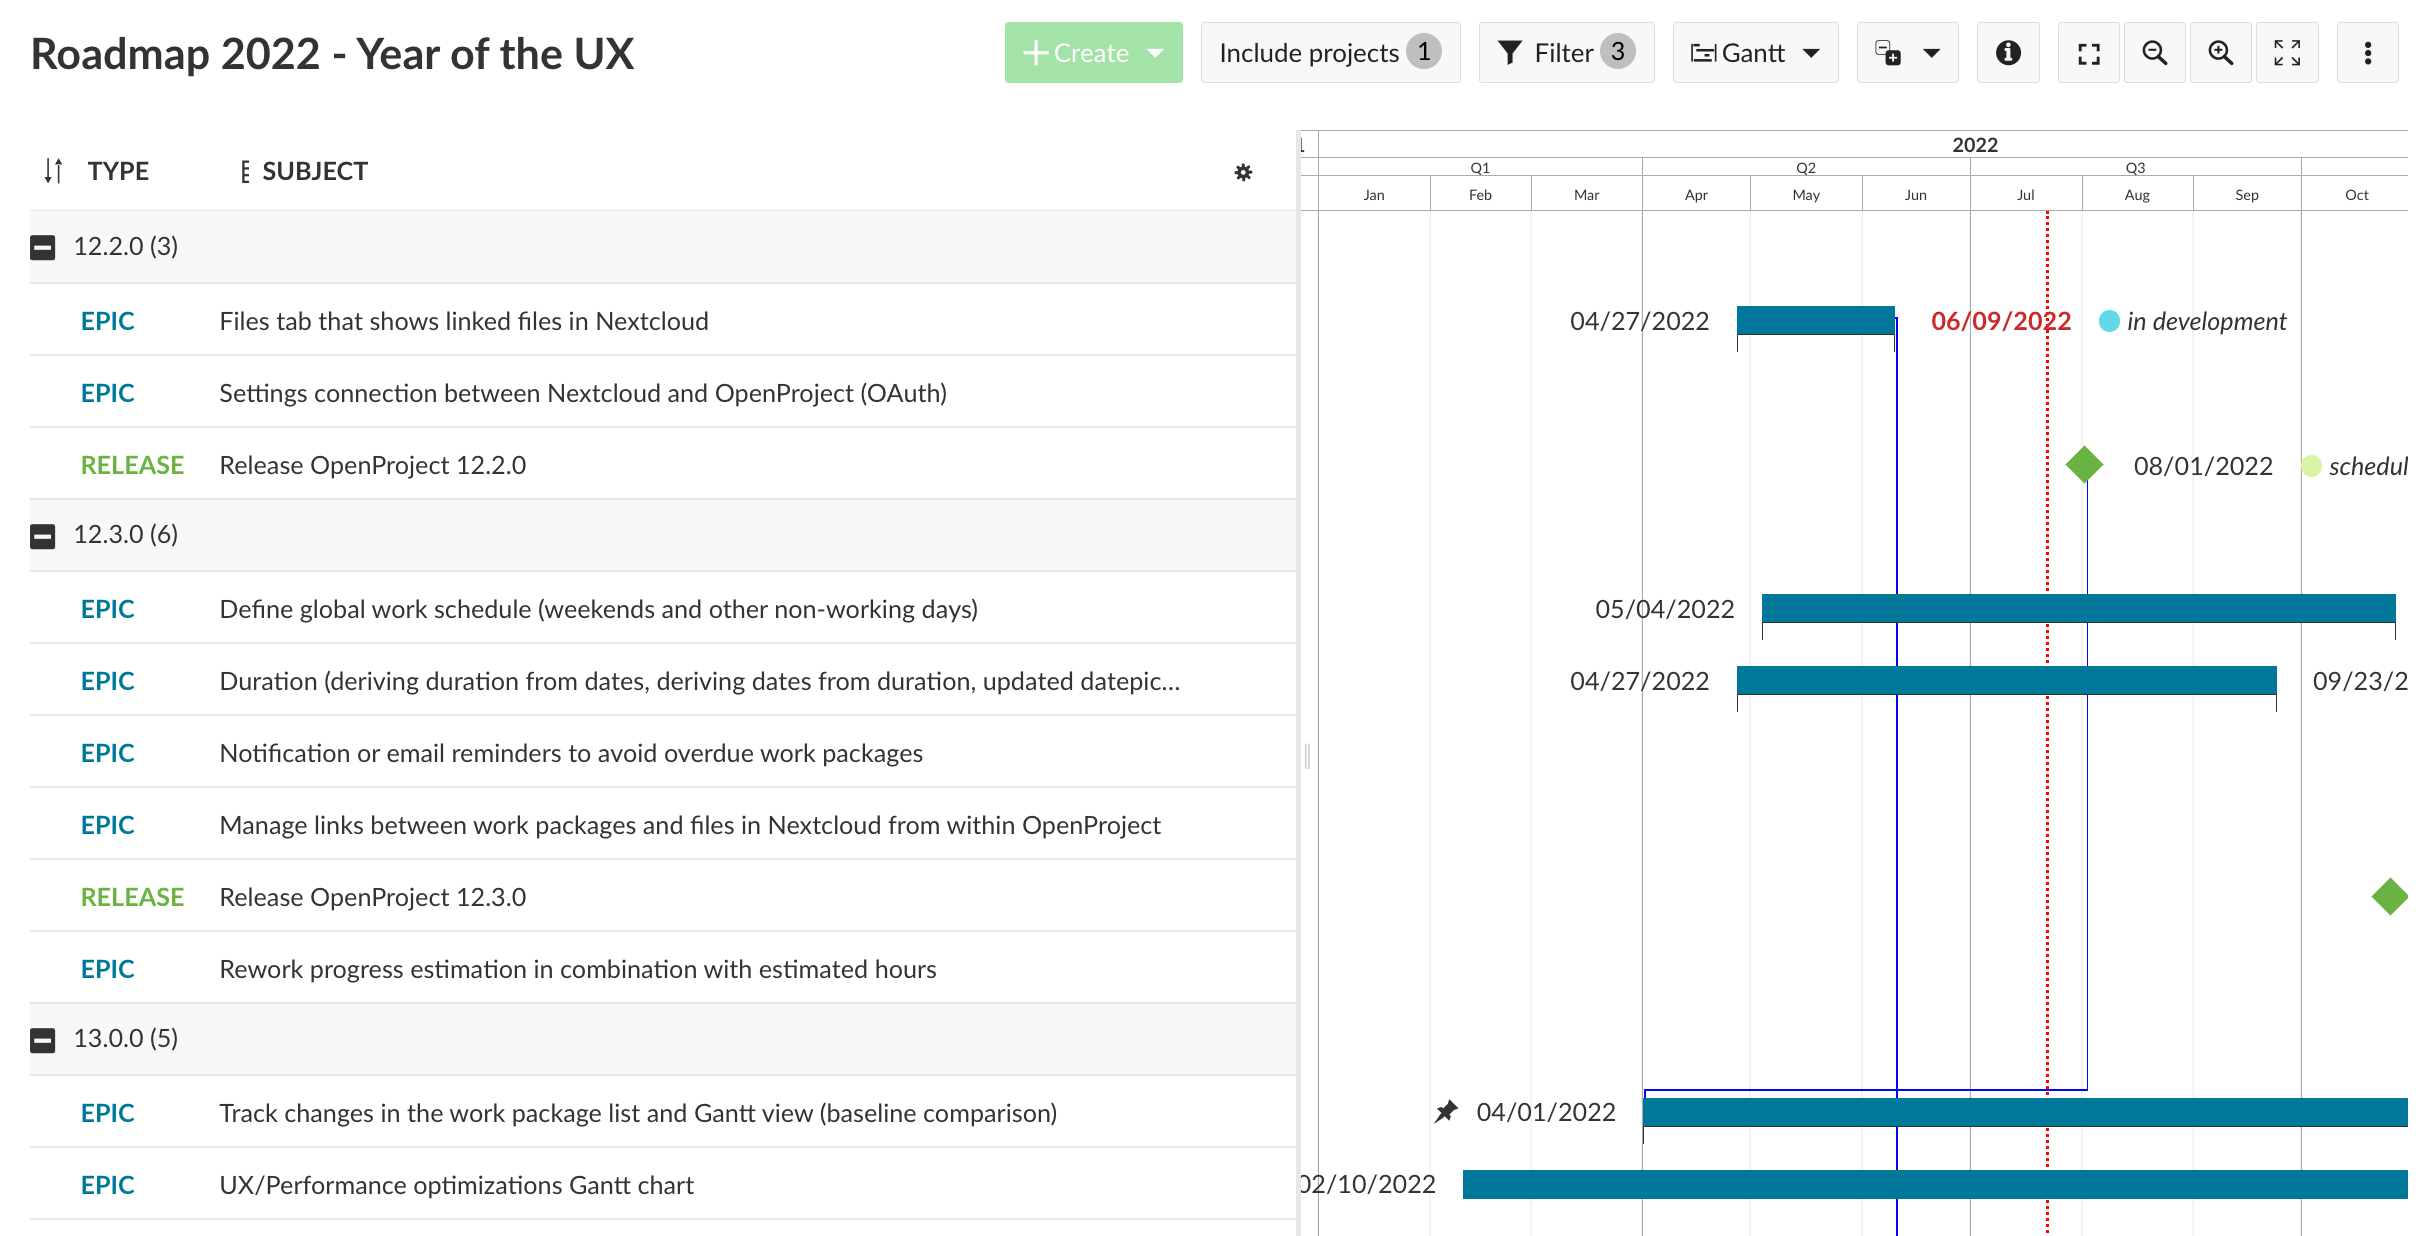Screen dimensions: 2418x1236
Task: Click the sort arrows icon beside TYPE
Action: [52, 170]
